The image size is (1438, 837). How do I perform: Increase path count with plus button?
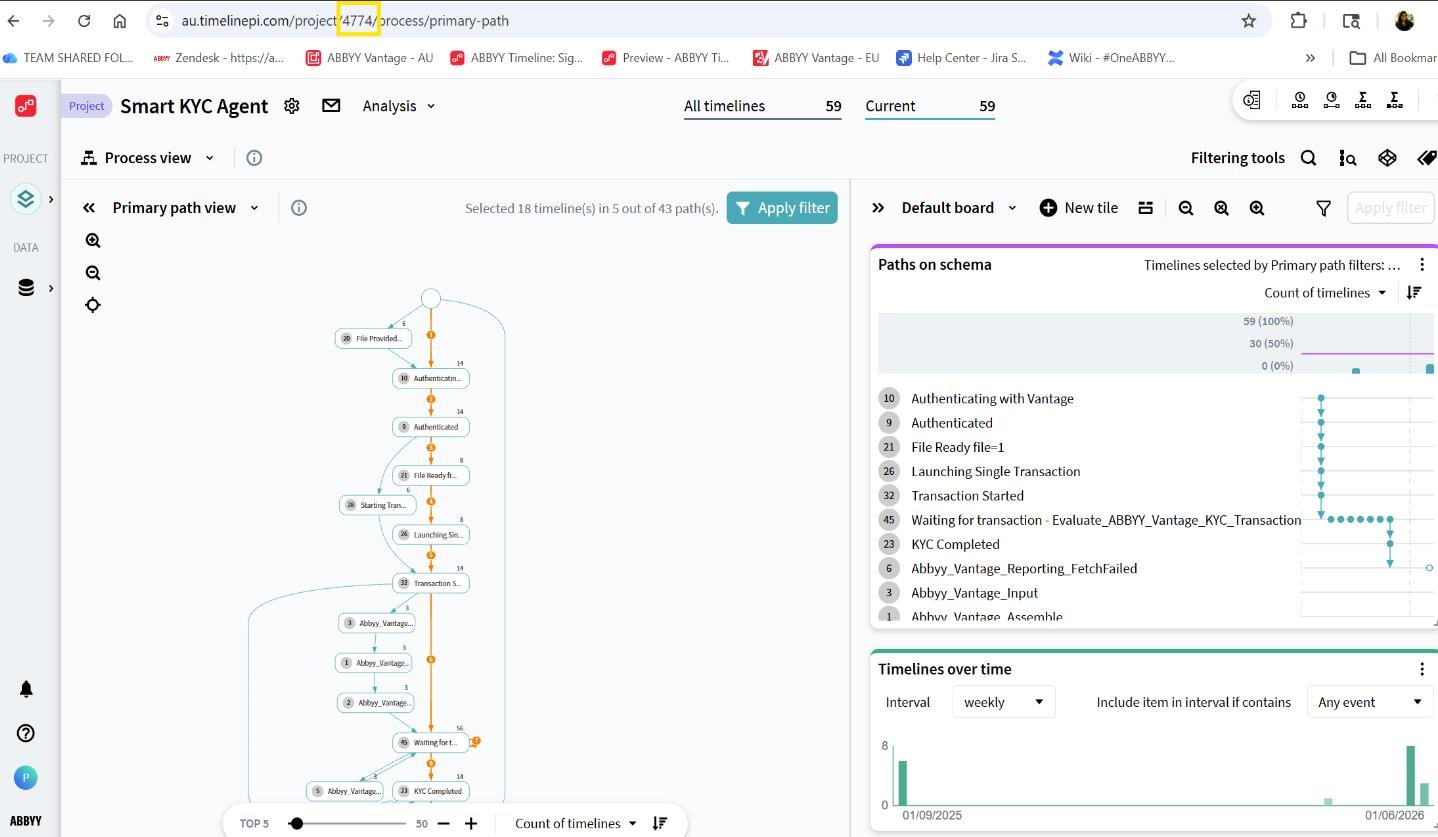(x=471, y=823)
